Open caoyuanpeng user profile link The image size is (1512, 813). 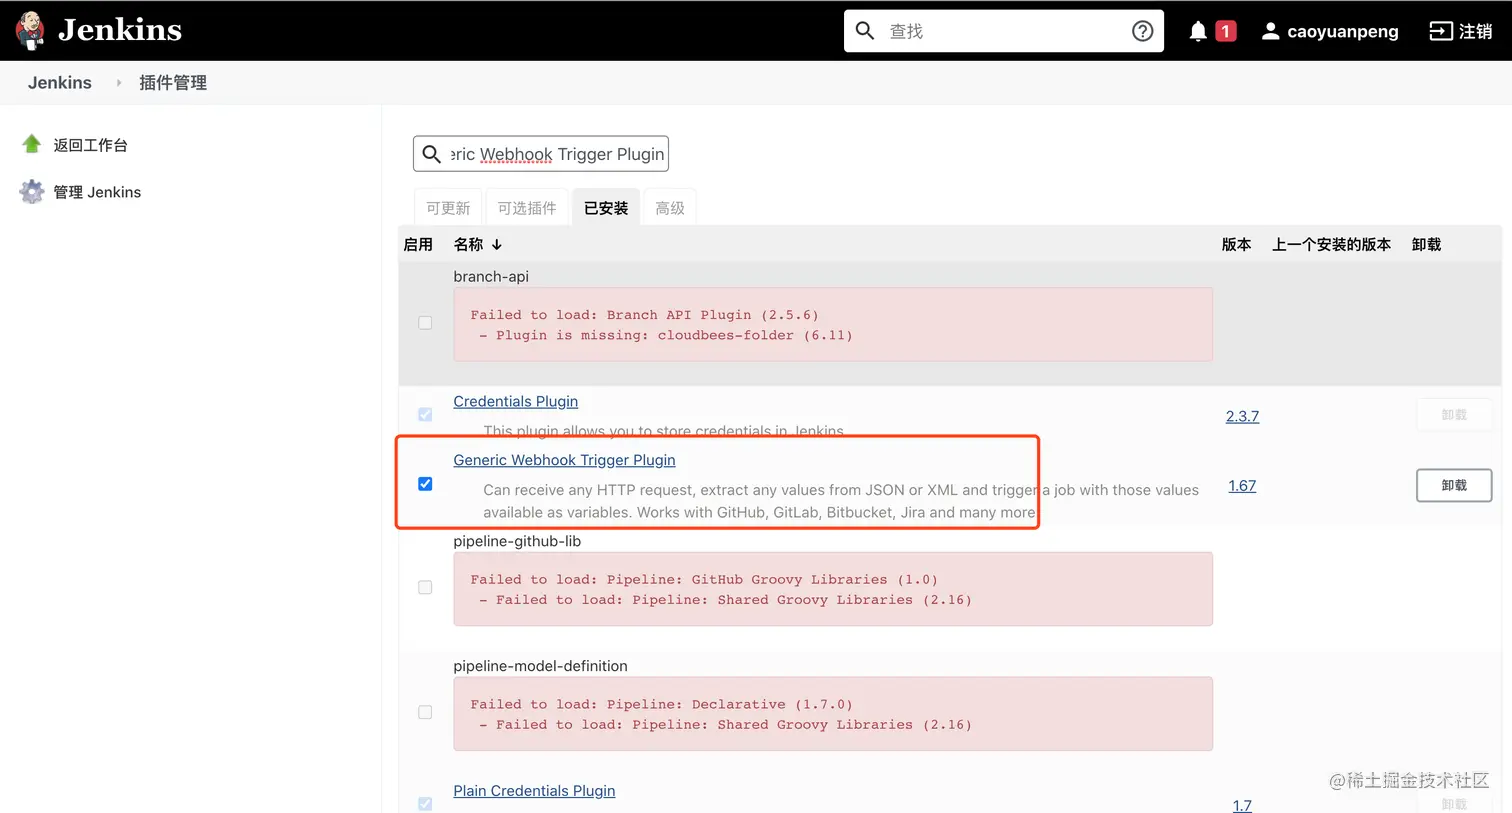[x=1342, y=31]
